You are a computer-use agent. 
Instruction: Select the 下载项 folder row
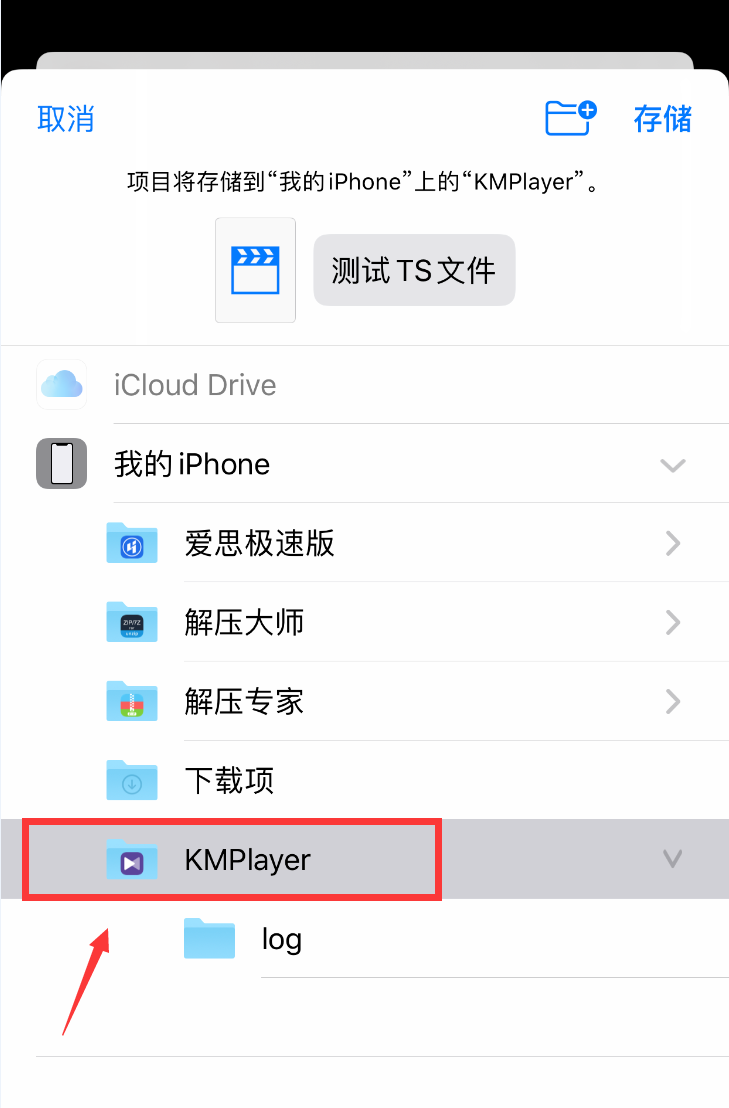pos(364,780)
